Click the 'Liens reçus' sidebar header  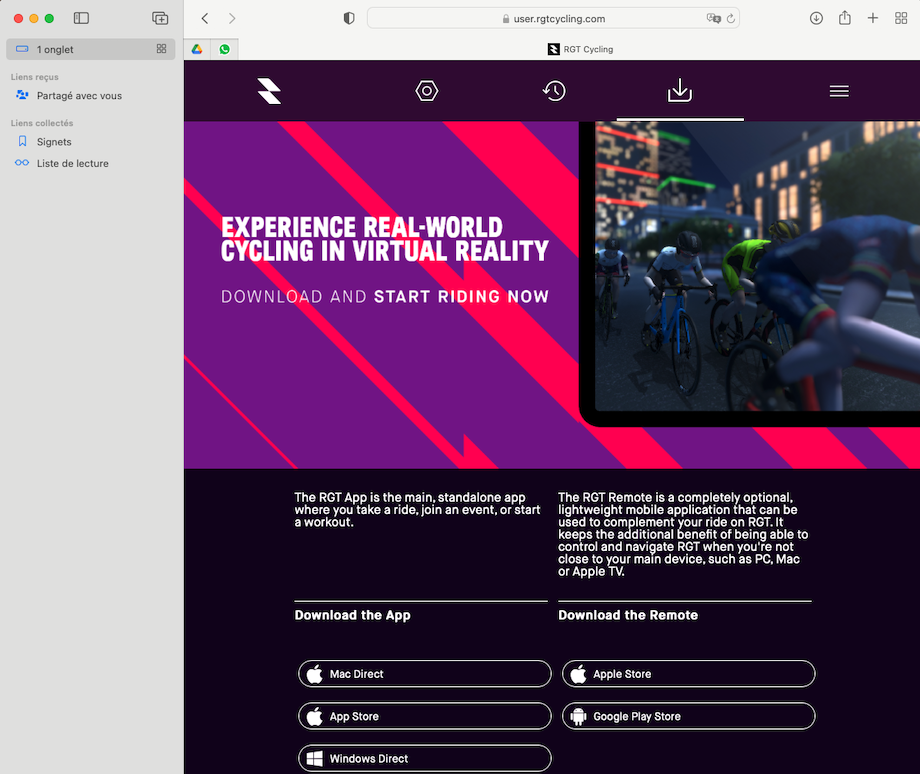[35, 77]
